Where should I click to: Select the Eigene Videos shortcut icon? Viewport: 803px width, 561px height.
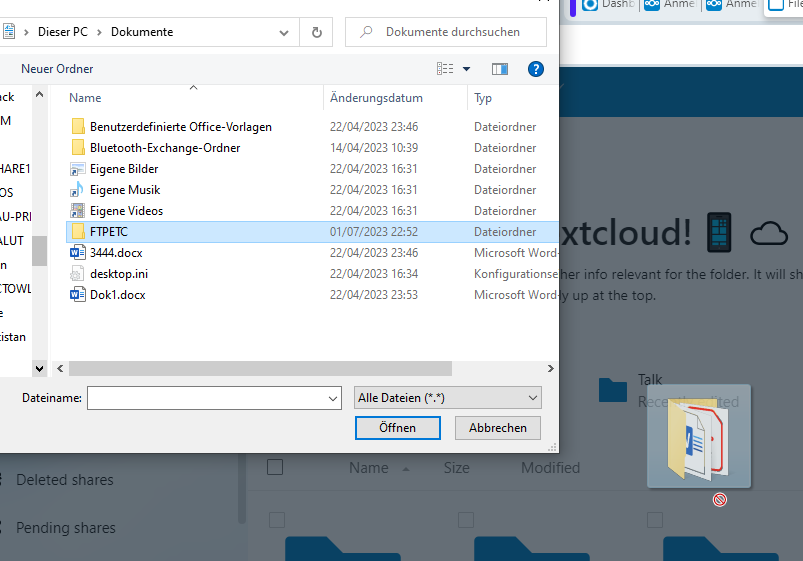[78, 211]
